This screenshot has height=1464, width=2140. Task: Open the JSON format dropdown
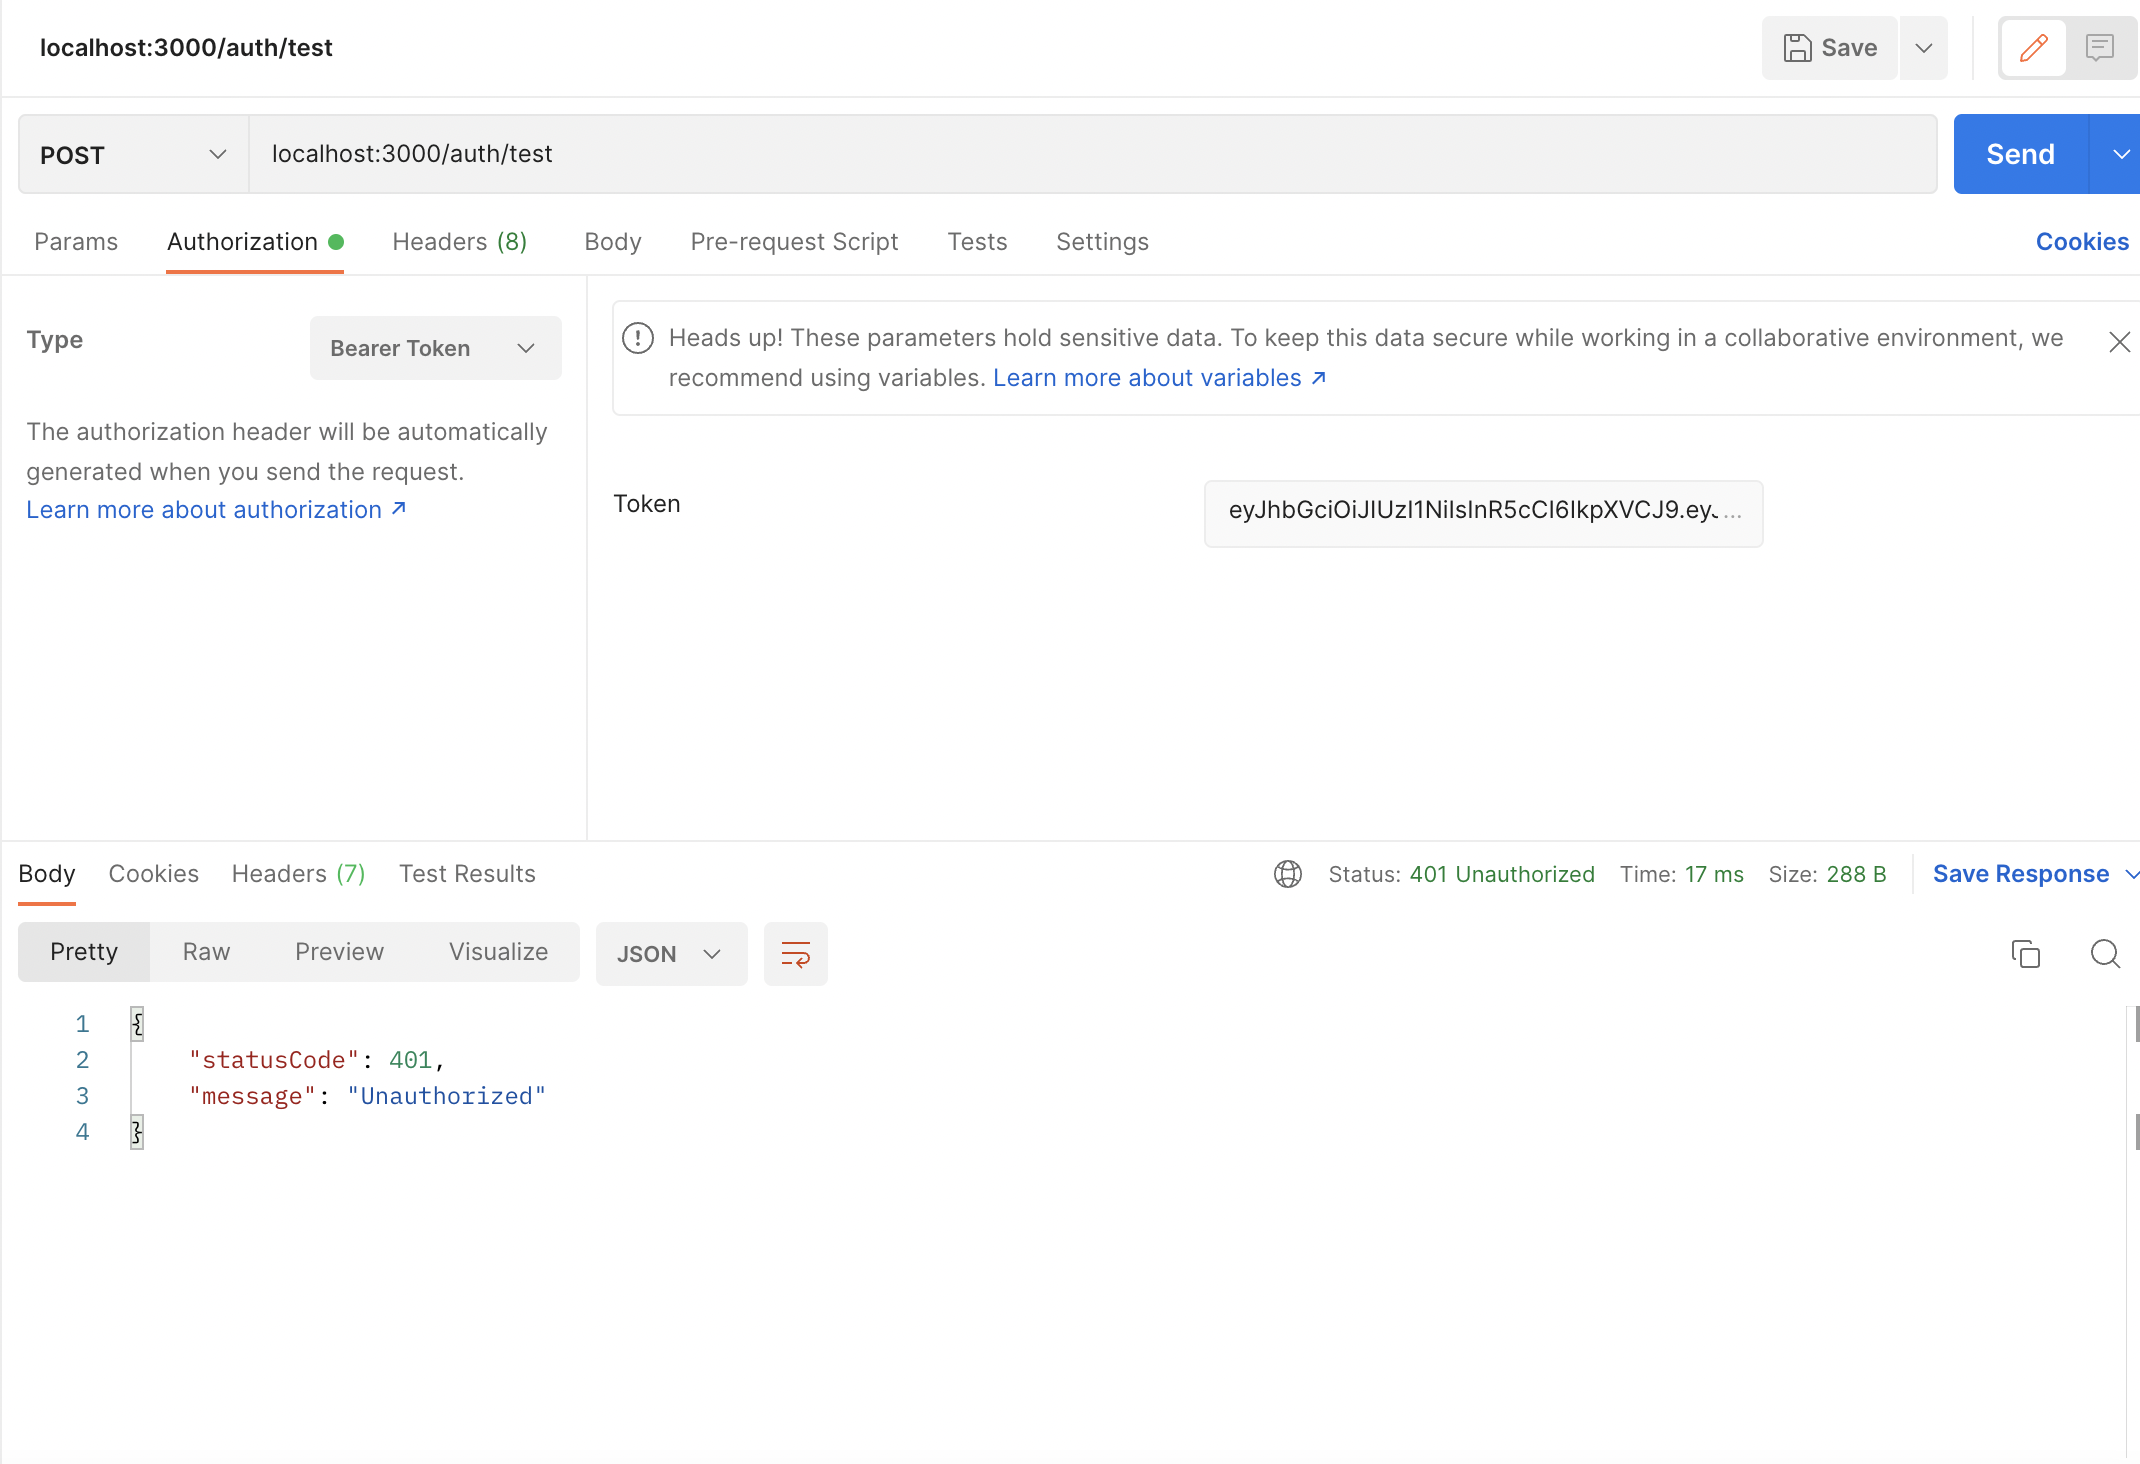click(x=670, y=954)
